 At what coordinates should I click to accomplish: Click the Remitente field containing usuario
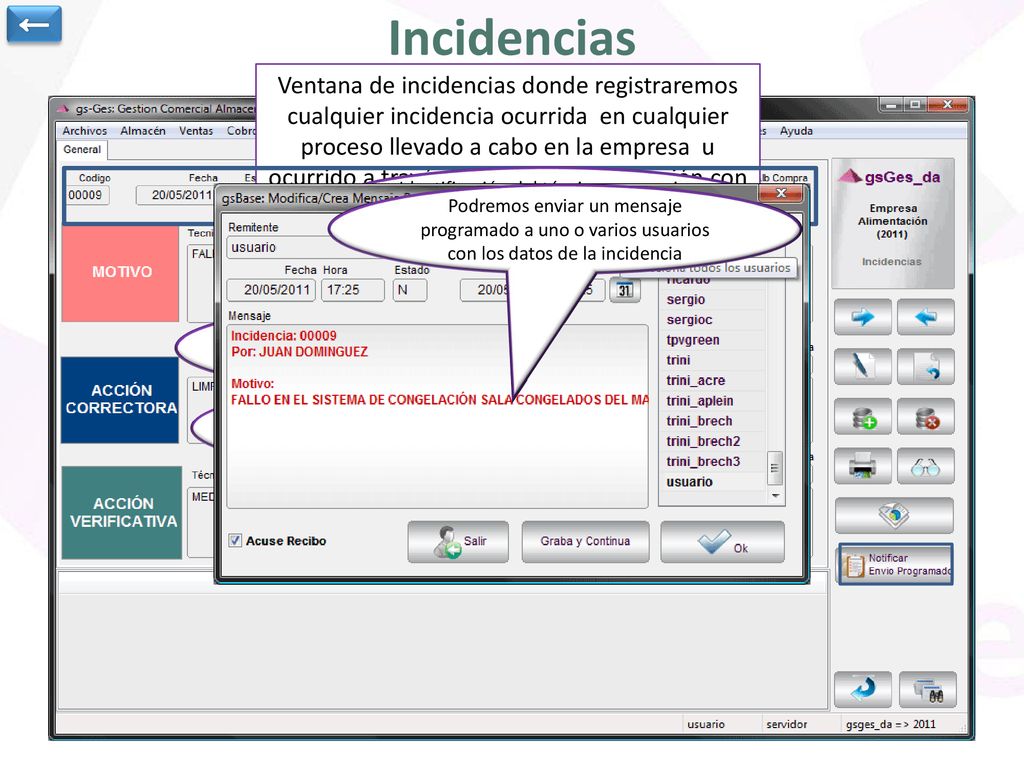[x=287, y=248]
